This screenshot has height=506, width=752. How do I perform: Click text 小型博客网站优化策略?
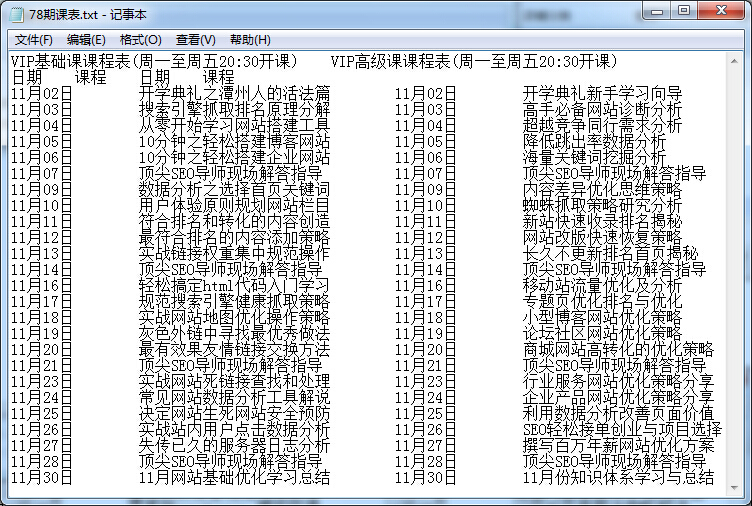(602, 318)
